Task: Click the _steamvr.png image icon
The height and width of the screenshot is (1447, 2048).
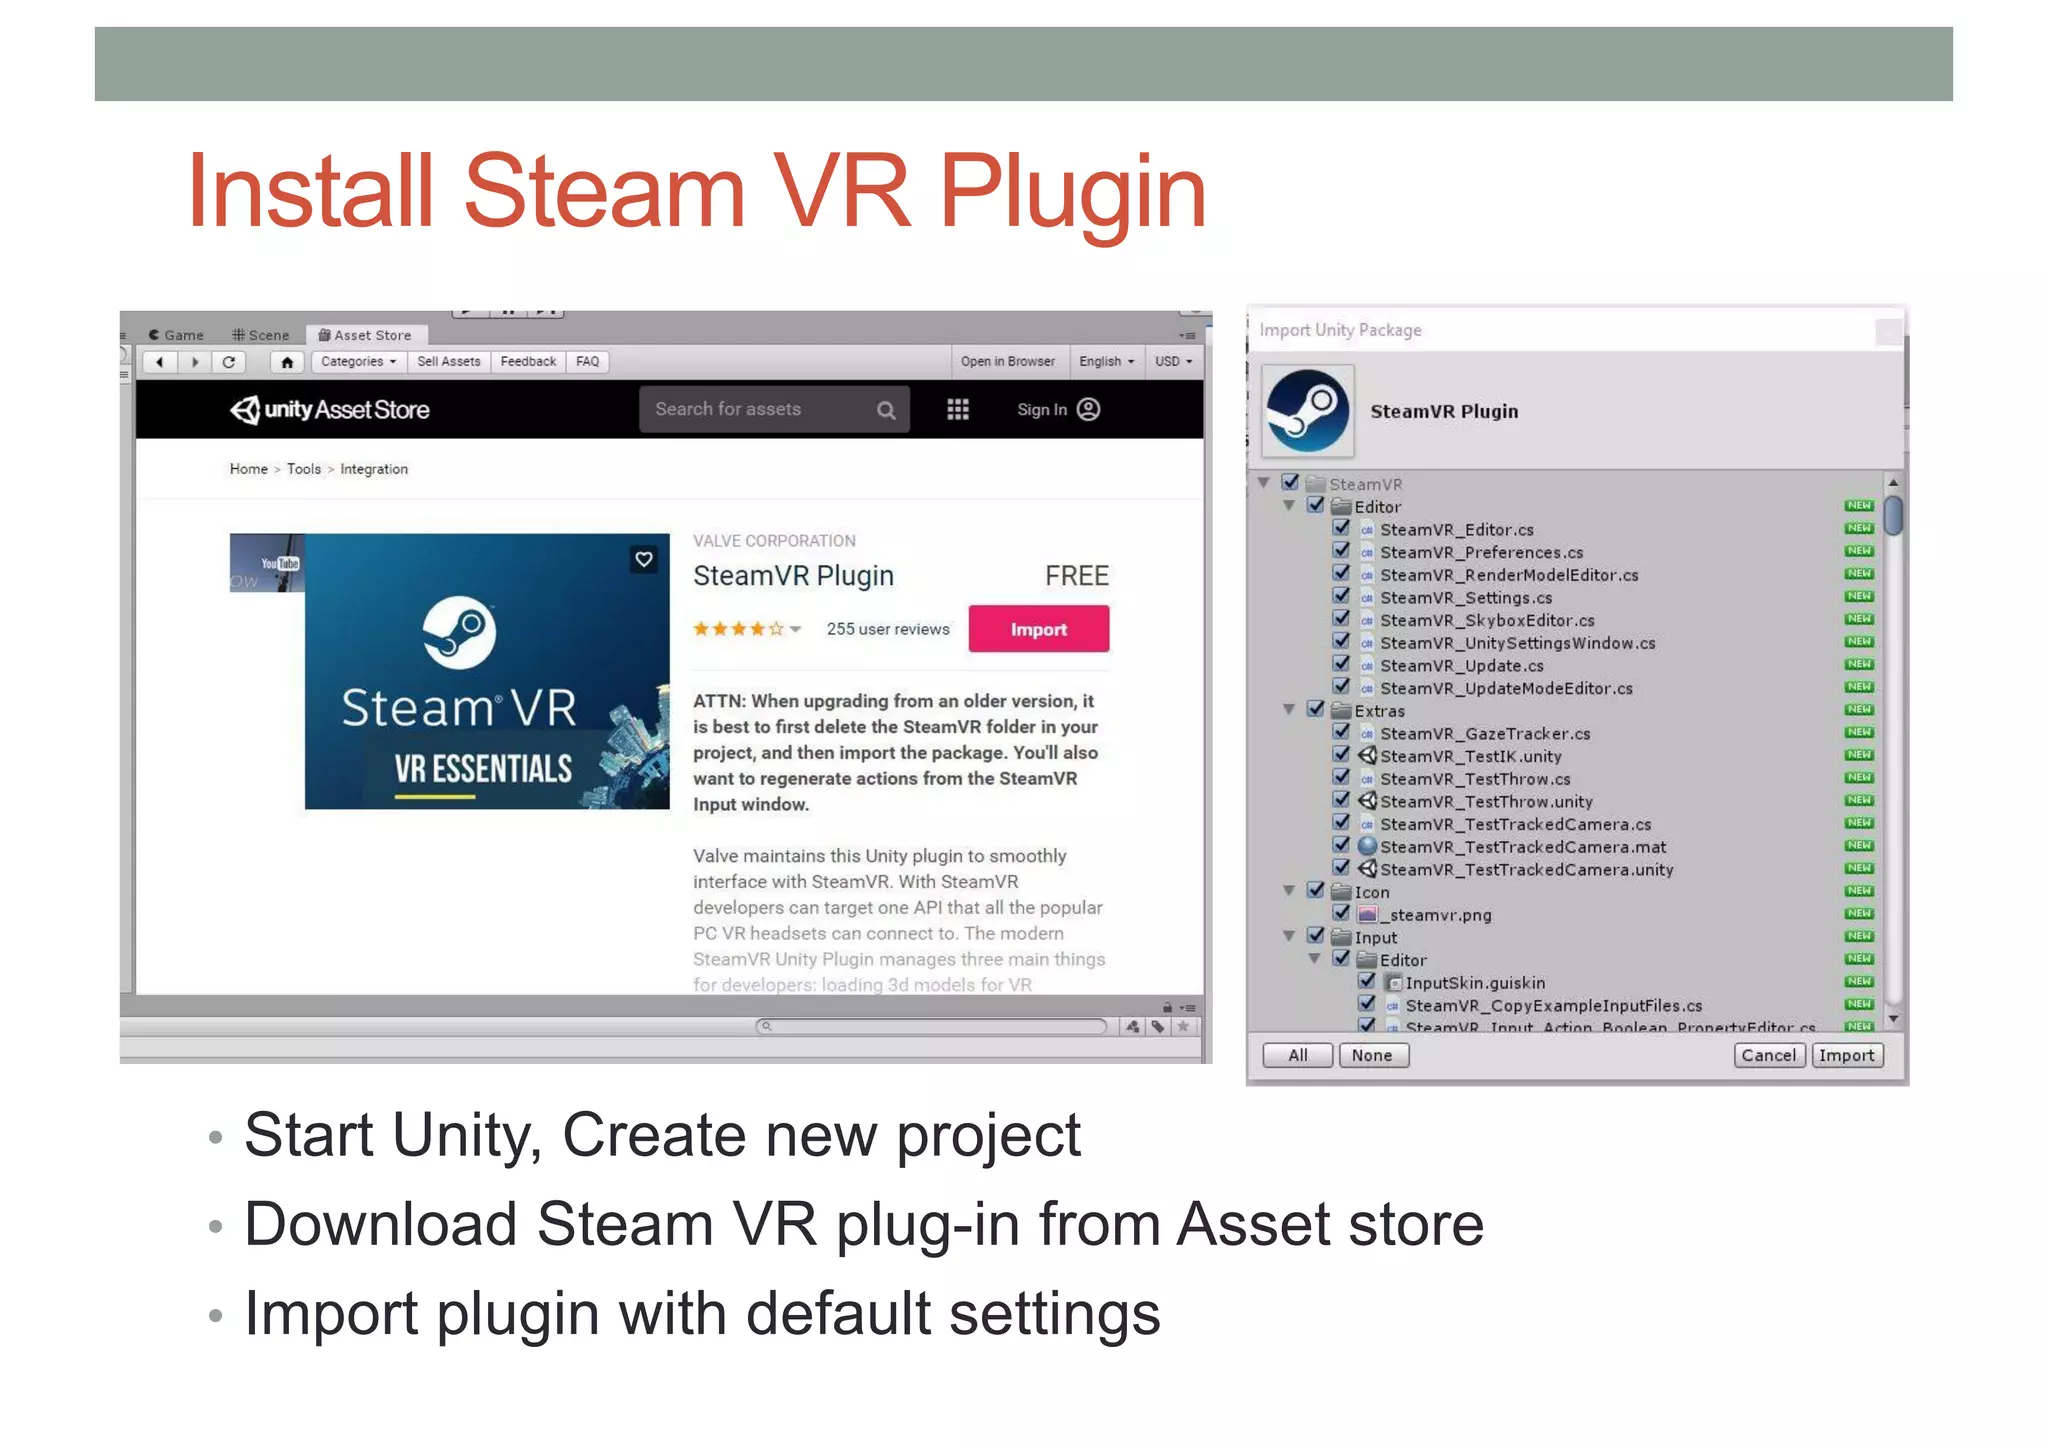Action: (x=1367, y=914)
